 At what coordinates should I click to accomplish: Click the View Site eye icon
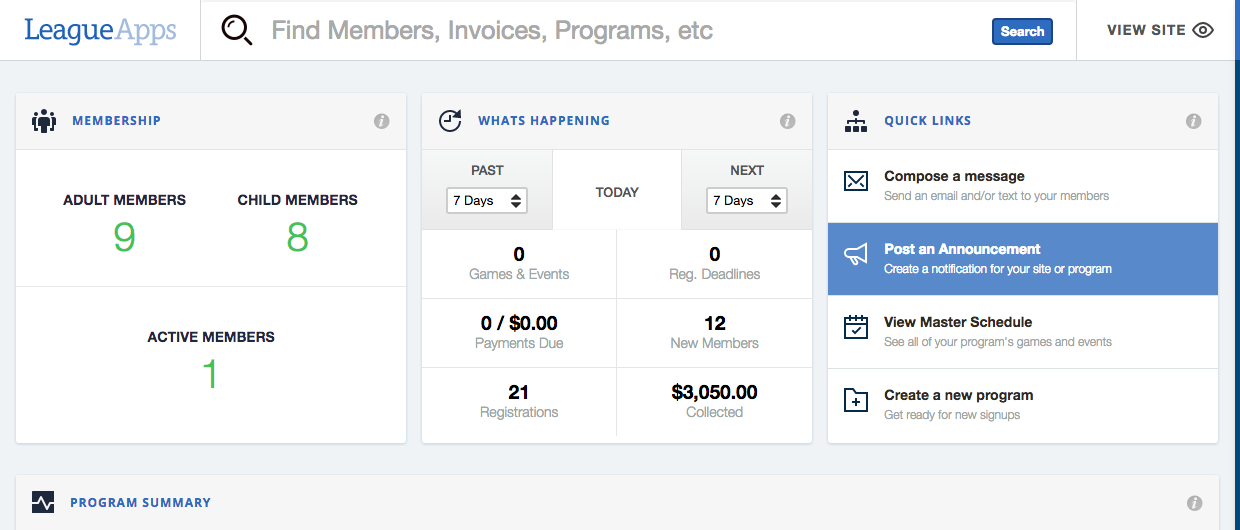[1203, 30]
